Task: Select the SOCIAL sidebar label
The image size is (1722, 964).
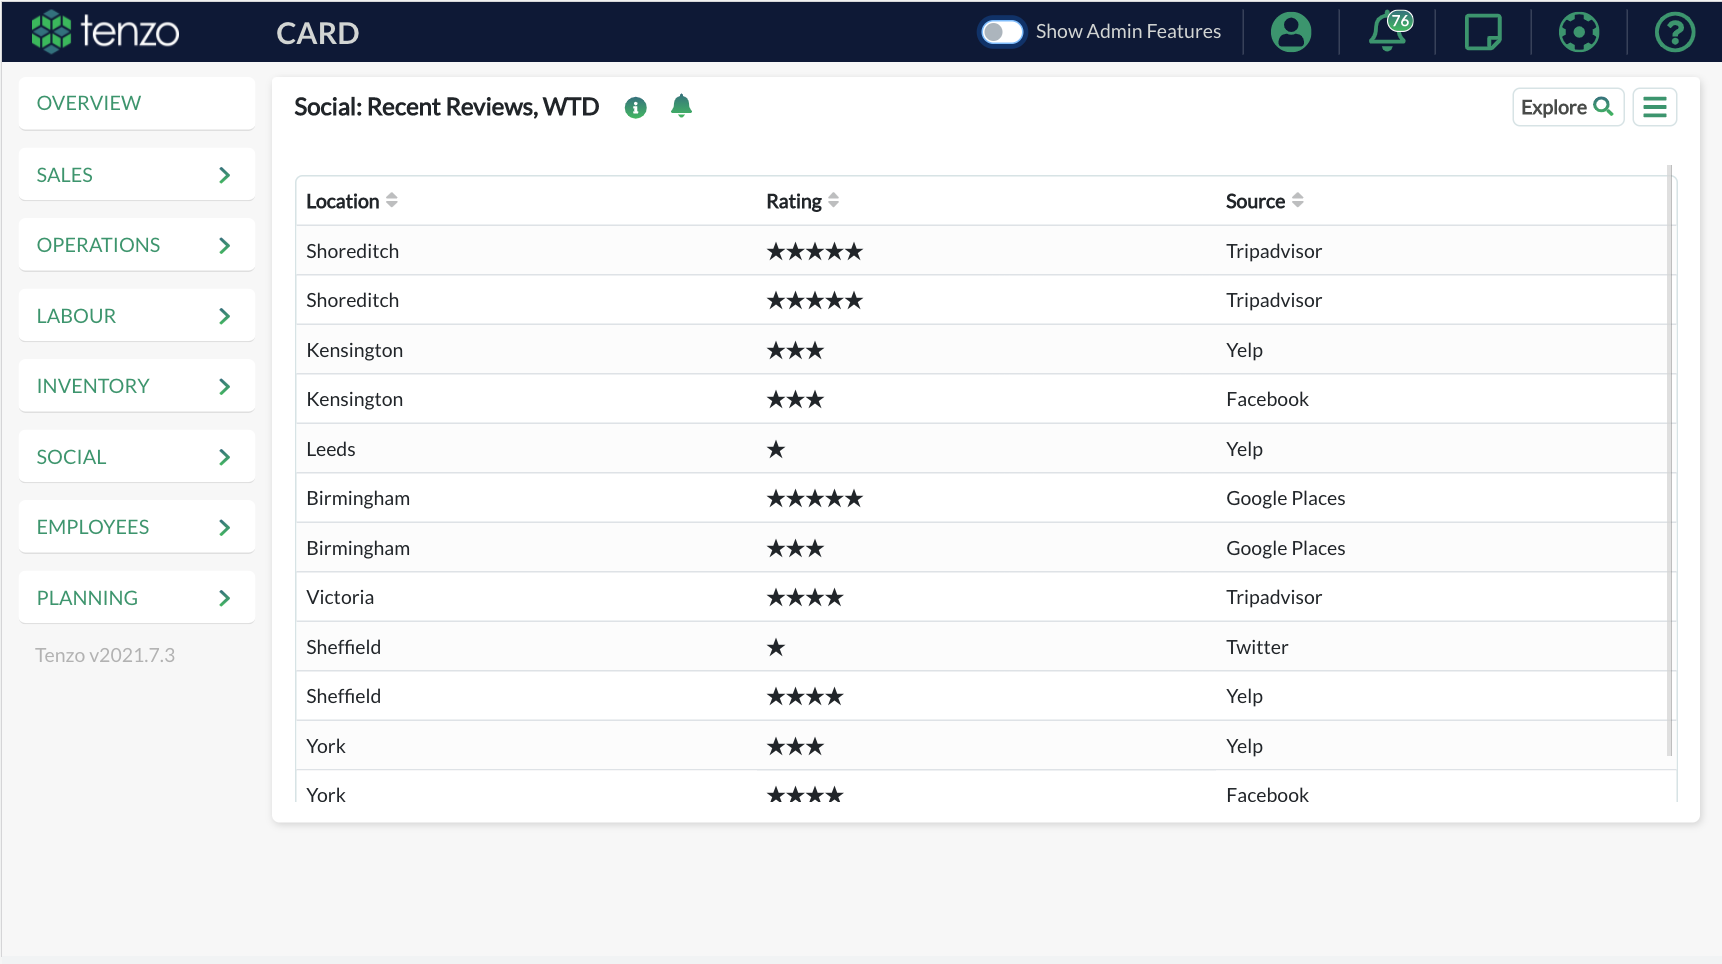Action: click(71, 457)
